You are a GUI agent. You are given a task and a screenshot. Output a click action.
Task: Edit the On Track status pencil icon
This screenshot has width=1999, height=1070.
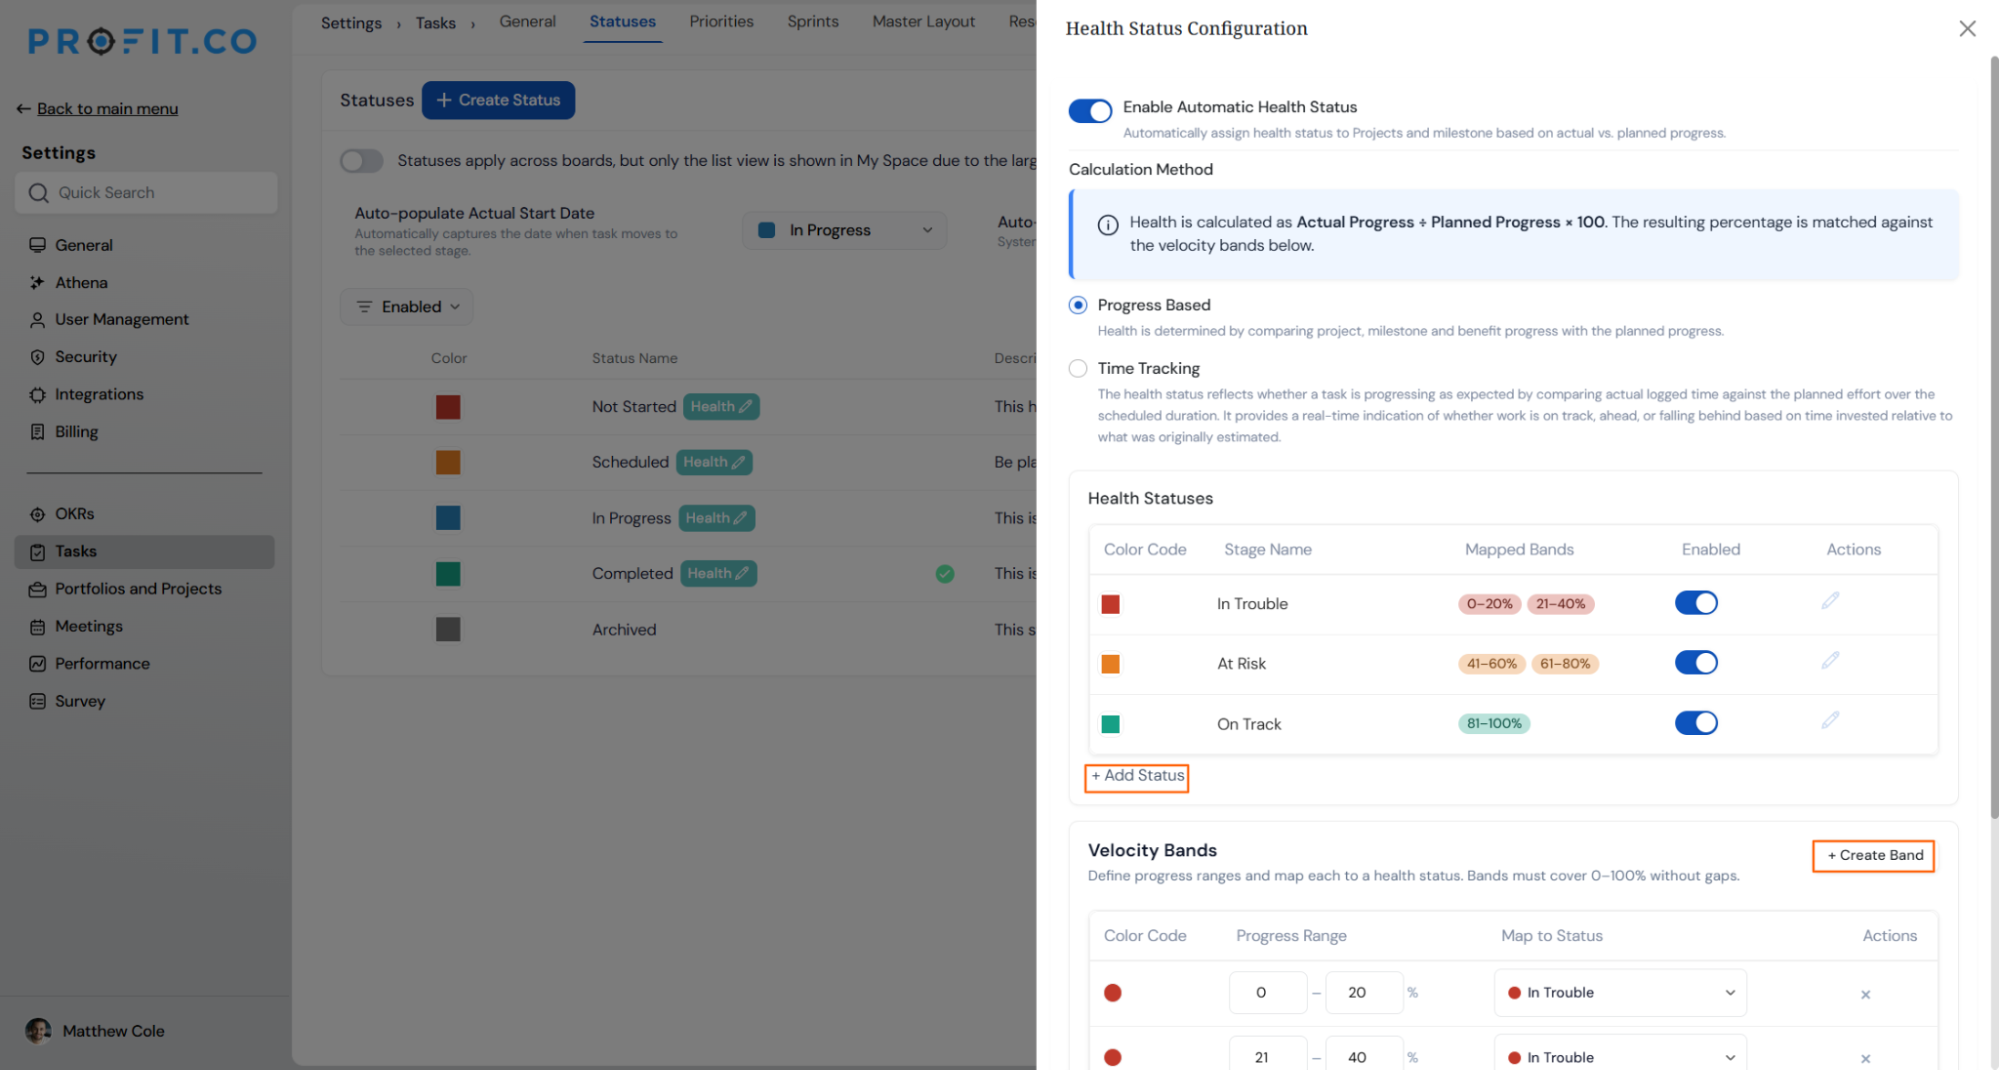click(1830, 721)
